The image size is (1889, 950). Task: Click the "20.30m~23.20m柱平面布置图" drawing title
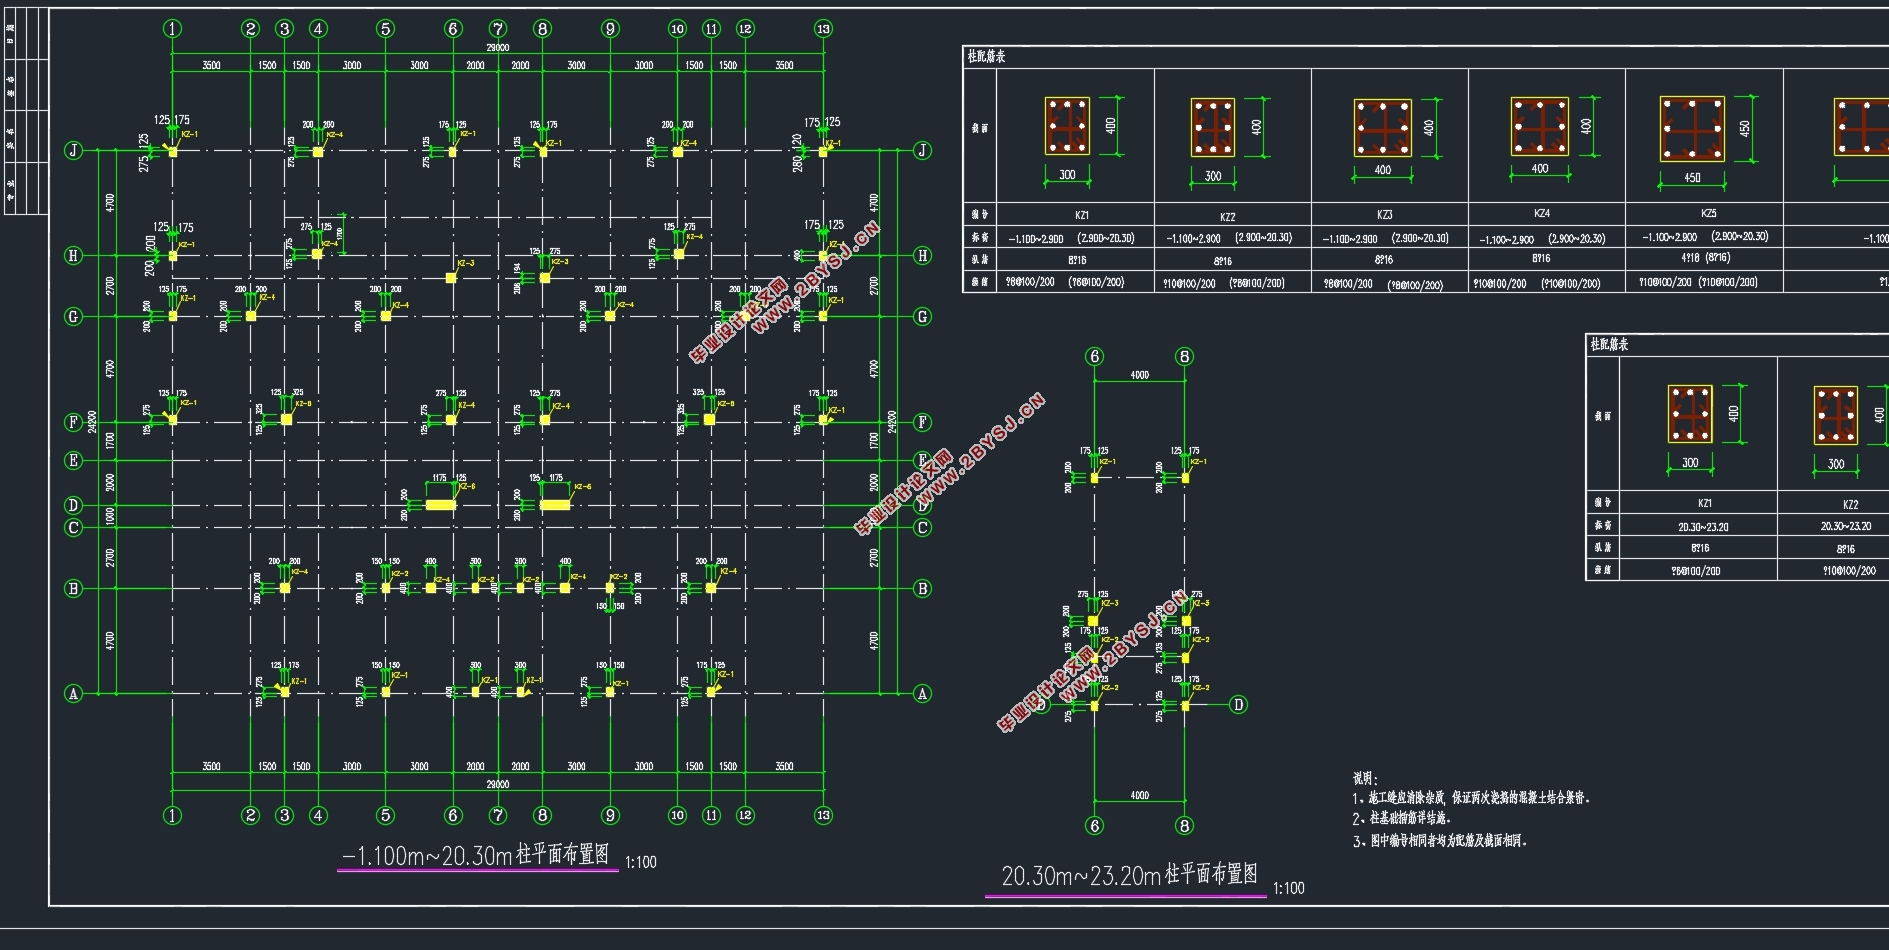click(x=1130, y=876)
